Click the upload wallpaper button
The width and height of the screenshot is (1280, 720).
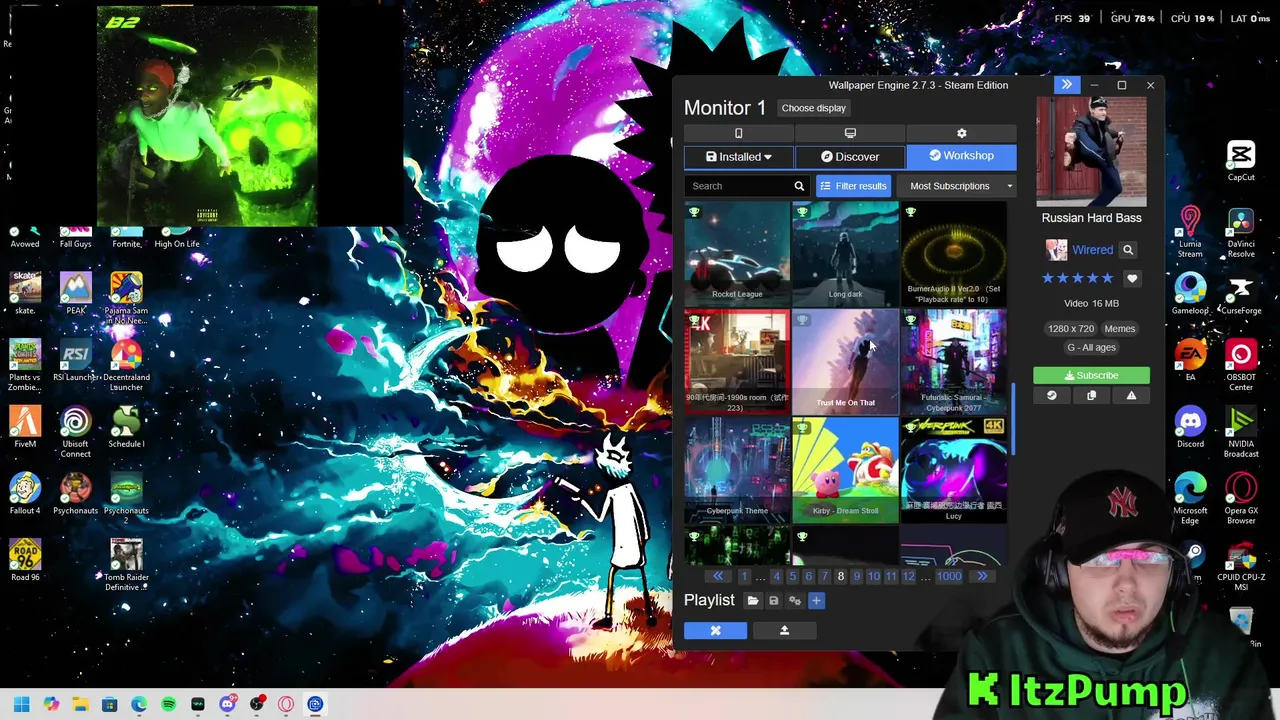click(x=784, y=630)
